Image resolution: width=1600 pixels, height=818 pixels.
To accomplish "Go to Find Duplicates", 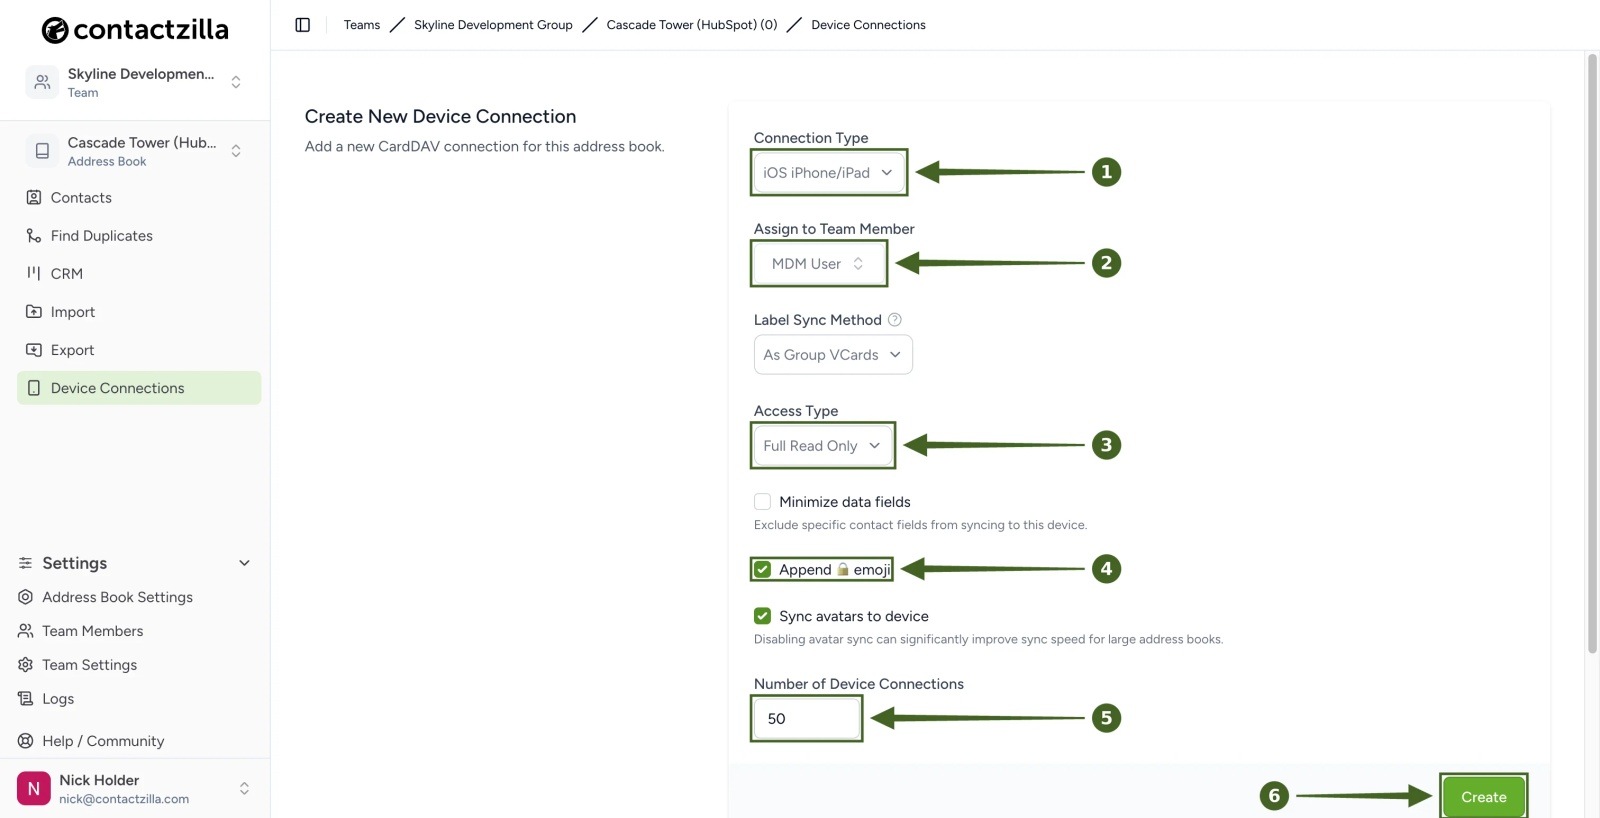I will click(x=139, y=236).
